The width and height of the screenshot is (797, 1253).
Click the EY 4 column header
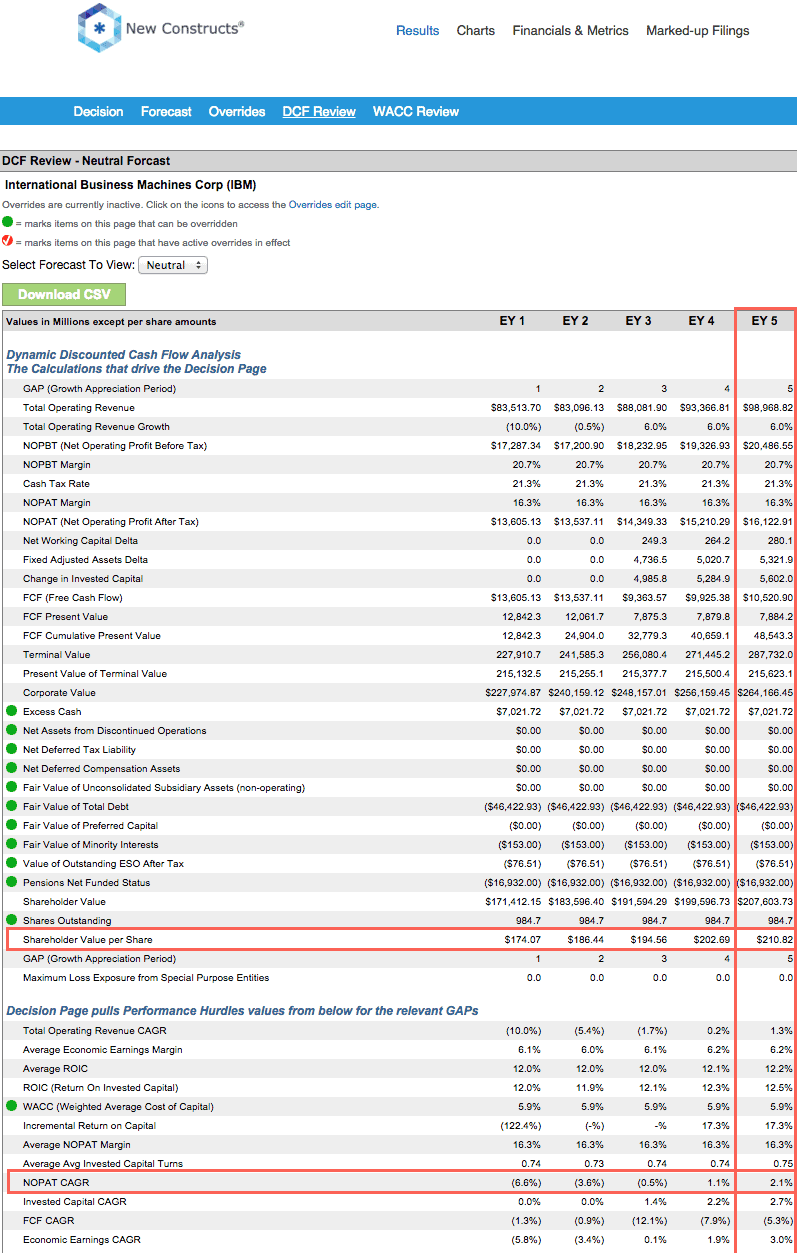point(701,321)
